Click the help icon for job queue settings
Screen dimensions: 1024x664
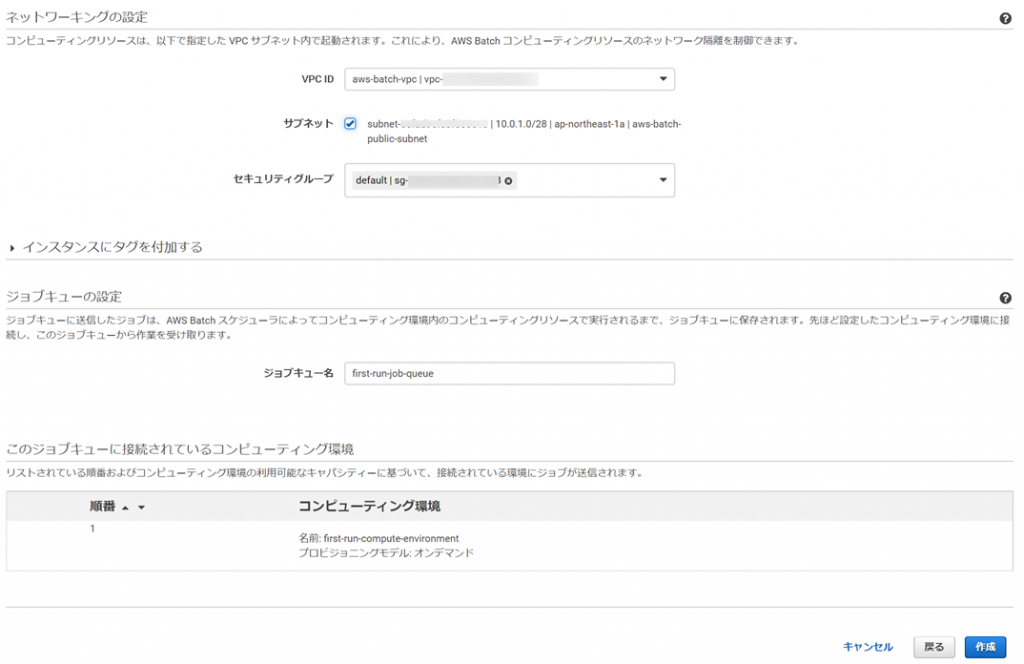coord(1005,298)
